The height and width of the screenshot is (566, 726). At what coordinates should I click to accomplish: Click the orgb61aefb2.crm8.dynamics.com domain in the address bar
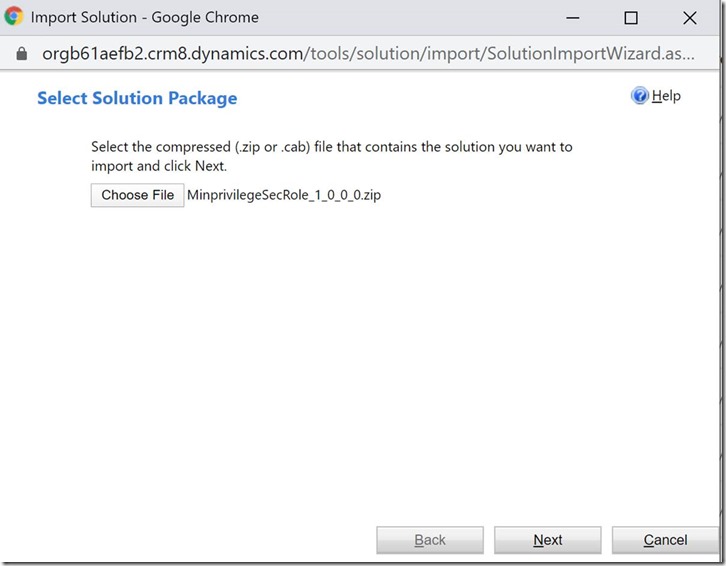point(172,53)
